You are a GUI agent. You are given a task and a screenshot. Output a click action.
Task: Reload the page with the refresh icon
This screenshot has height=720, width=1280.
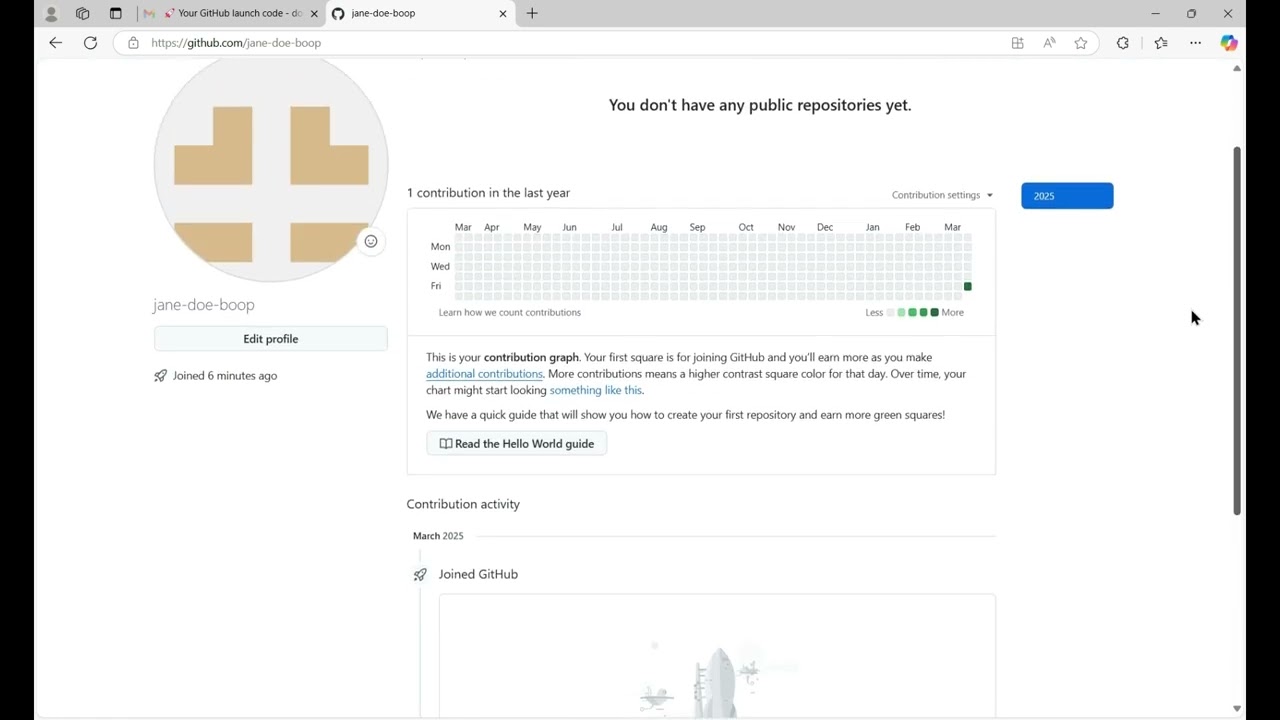pyautogui.click(x=90, y=43)
